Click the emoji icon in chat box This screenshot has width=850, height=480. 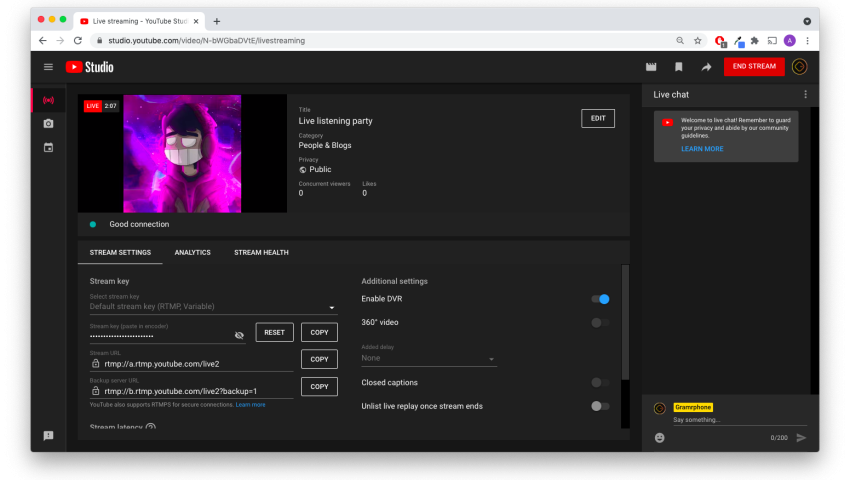[660, 437]
